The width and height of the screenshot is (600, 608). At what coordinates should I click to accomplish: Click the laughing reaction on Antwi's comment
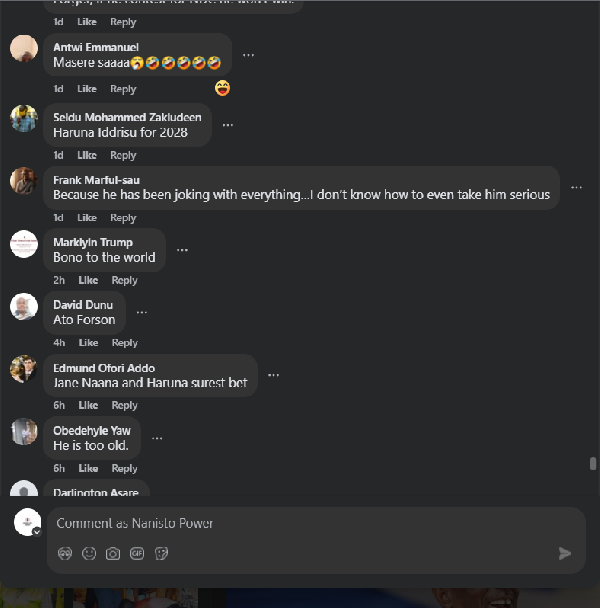223,88
